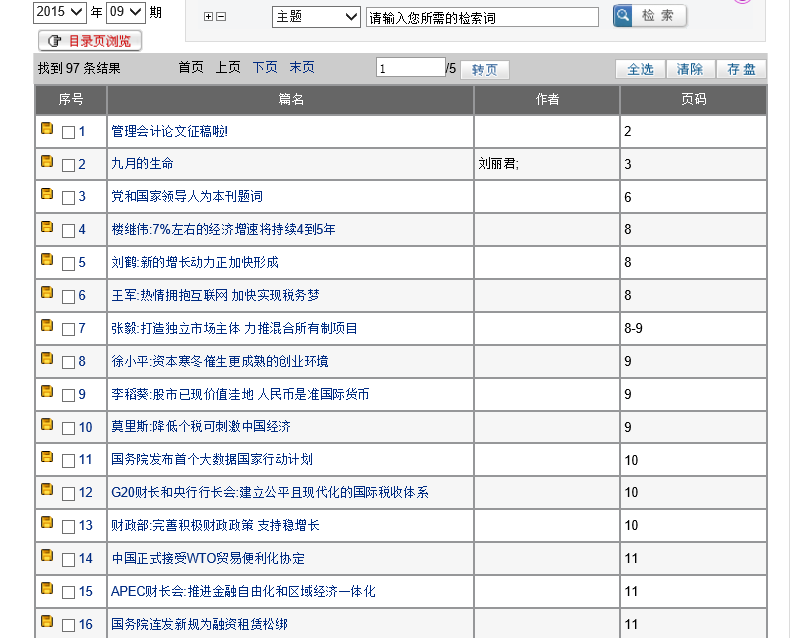Click the yellow document icon in row 7
The image size is (793, 638).
[x=47, y=326]
